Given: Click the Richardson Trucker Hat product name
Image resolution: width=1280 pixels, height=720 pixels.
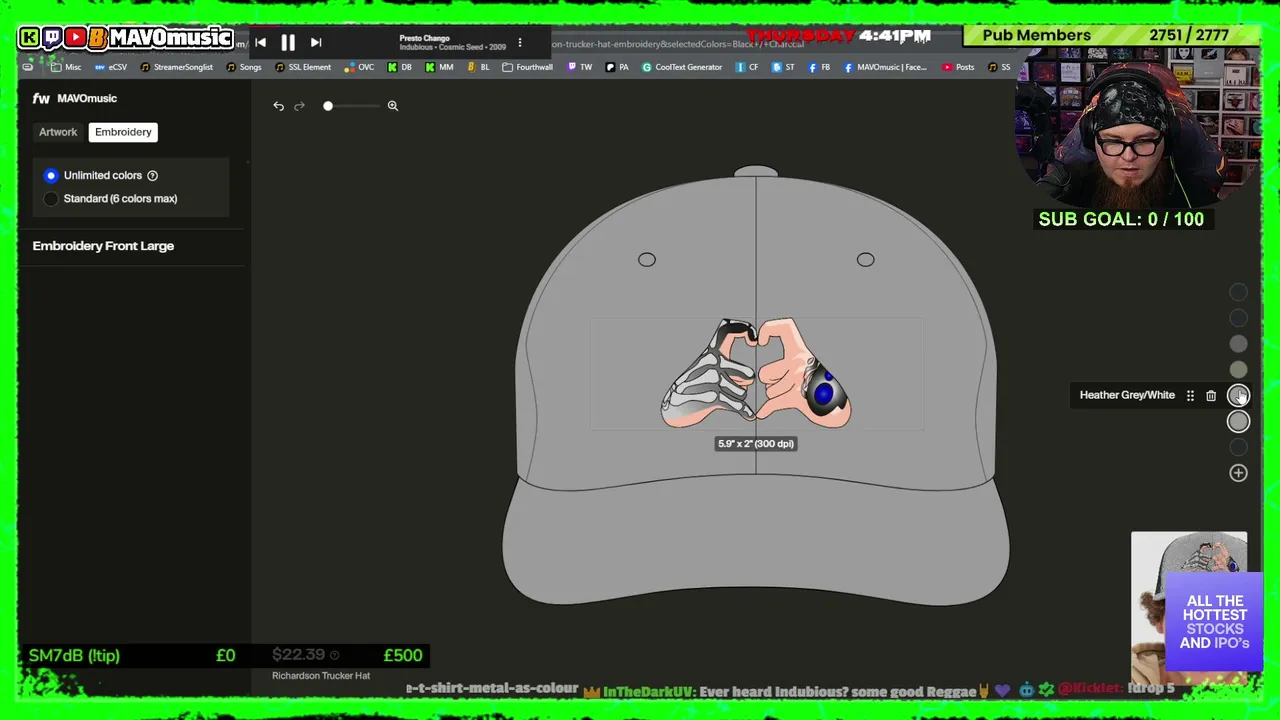Looking at the screenshot, I should coord(321,676).
